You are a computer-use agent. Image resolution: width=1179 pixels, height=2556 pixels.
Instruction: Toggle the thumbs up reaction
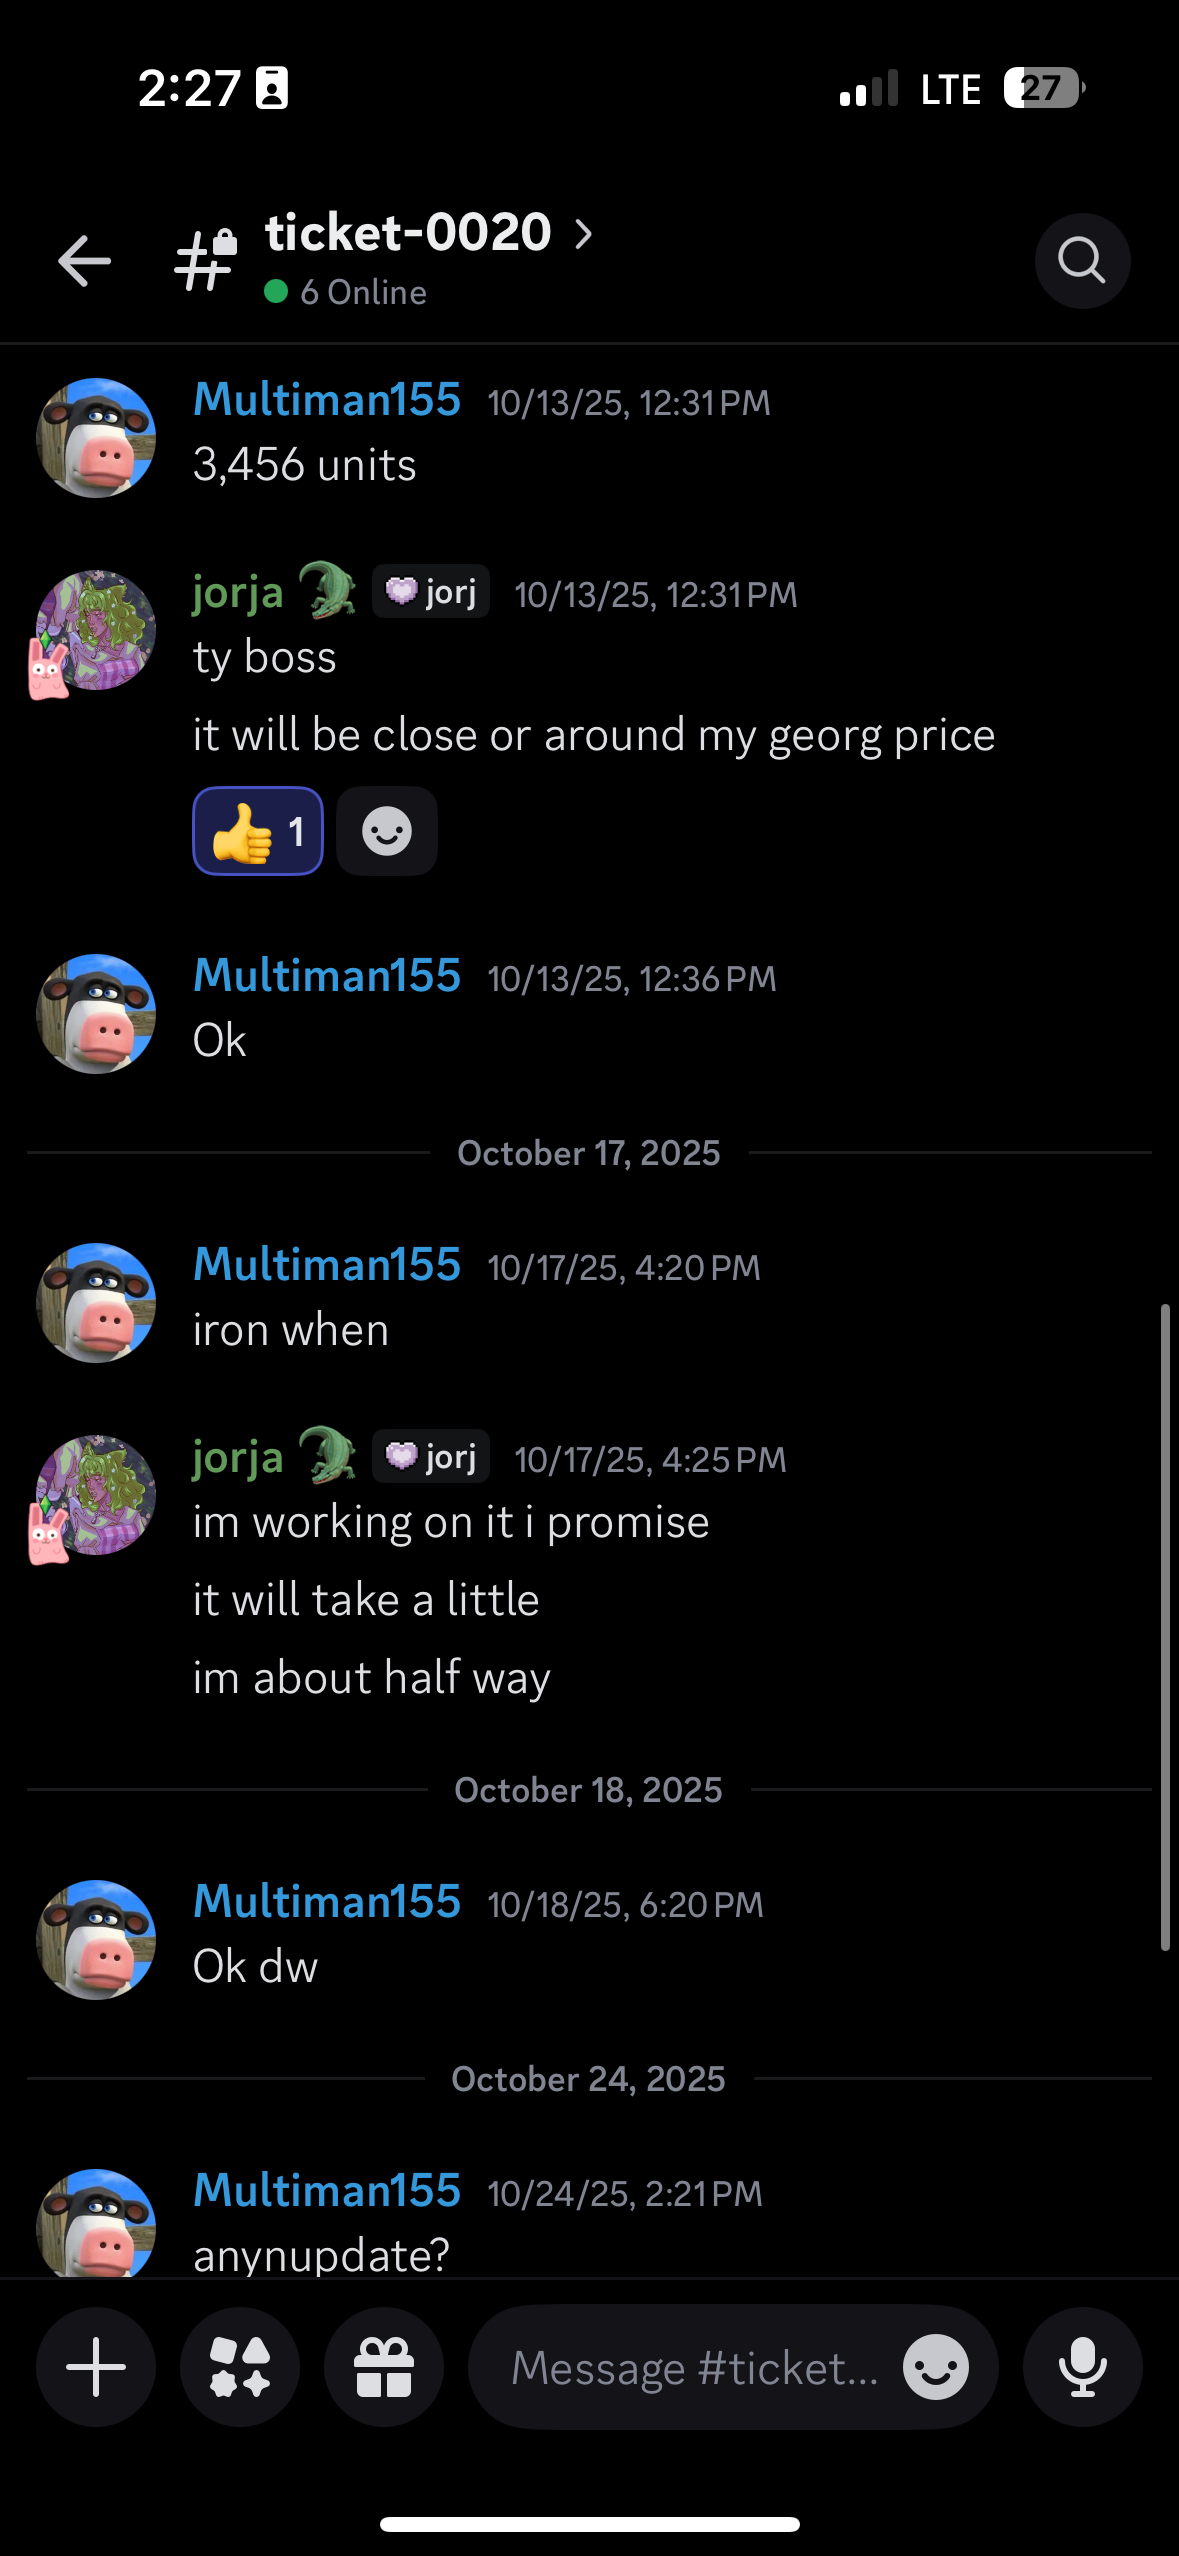point(258,831)
